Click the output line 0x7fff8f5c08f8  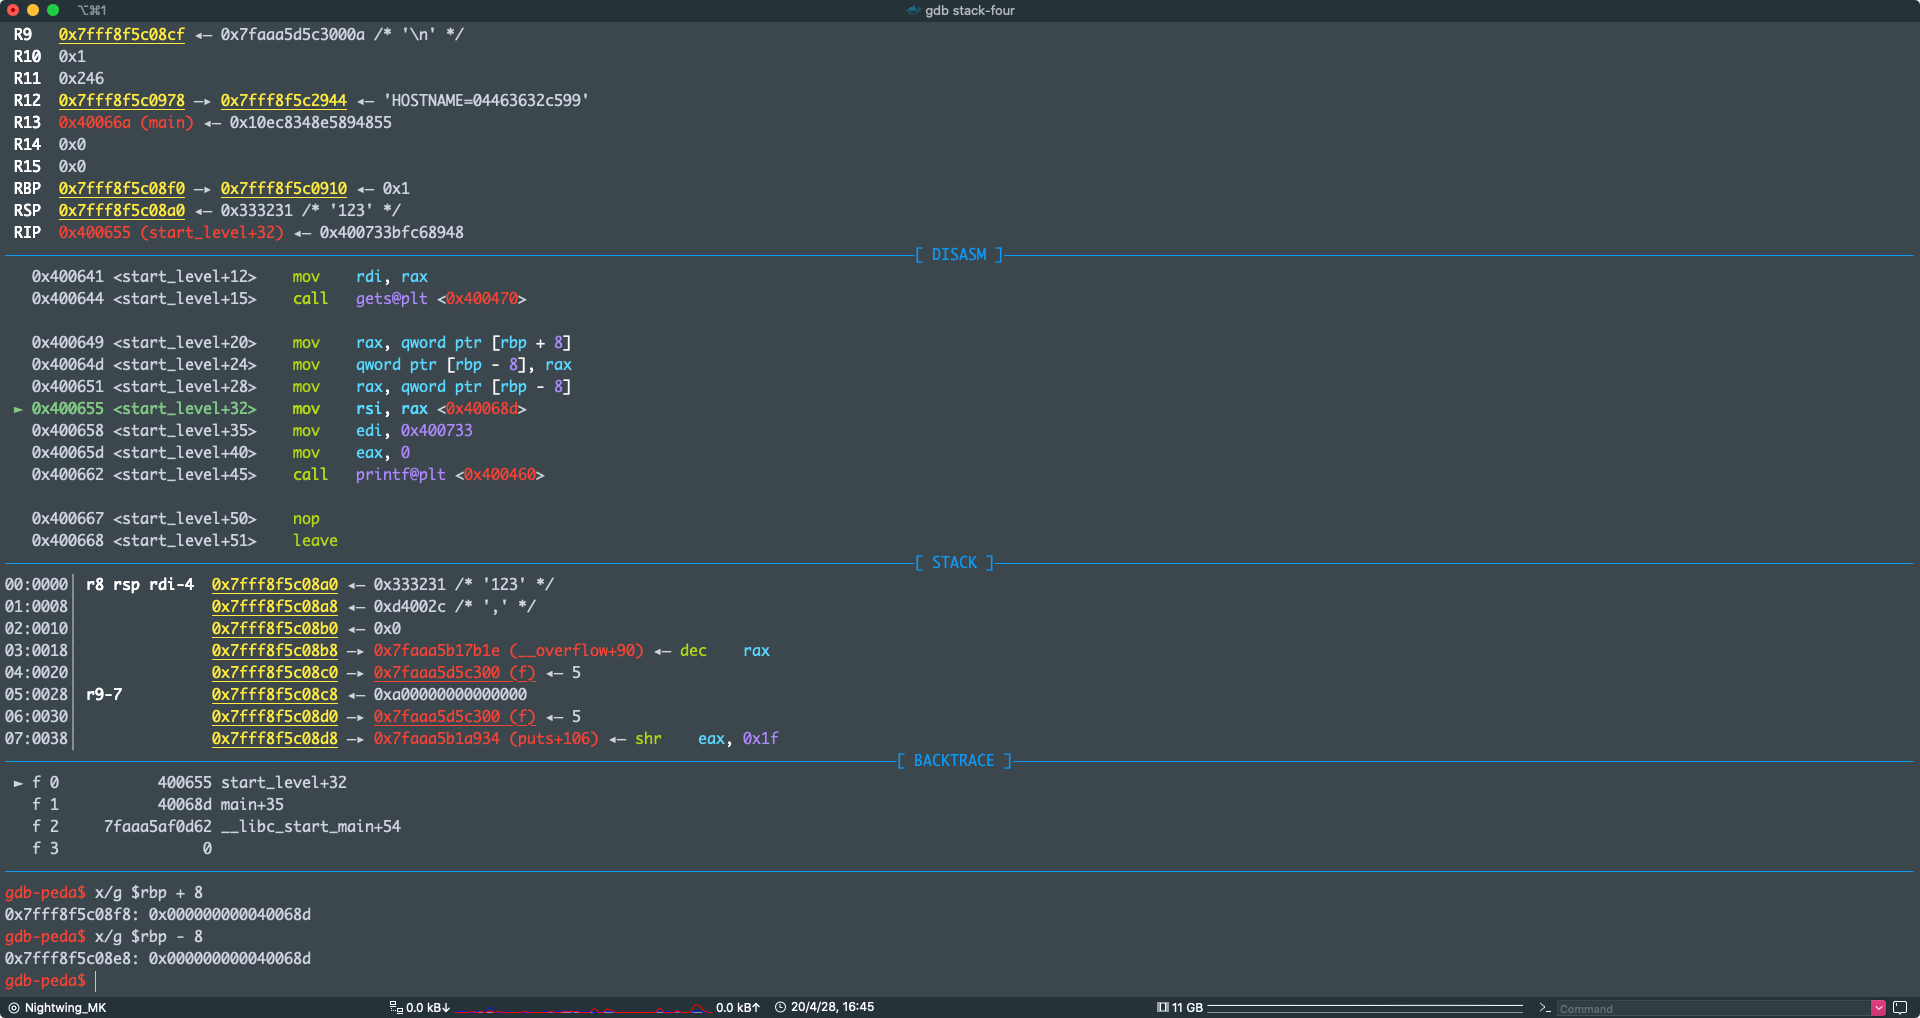tap(158, 915)
